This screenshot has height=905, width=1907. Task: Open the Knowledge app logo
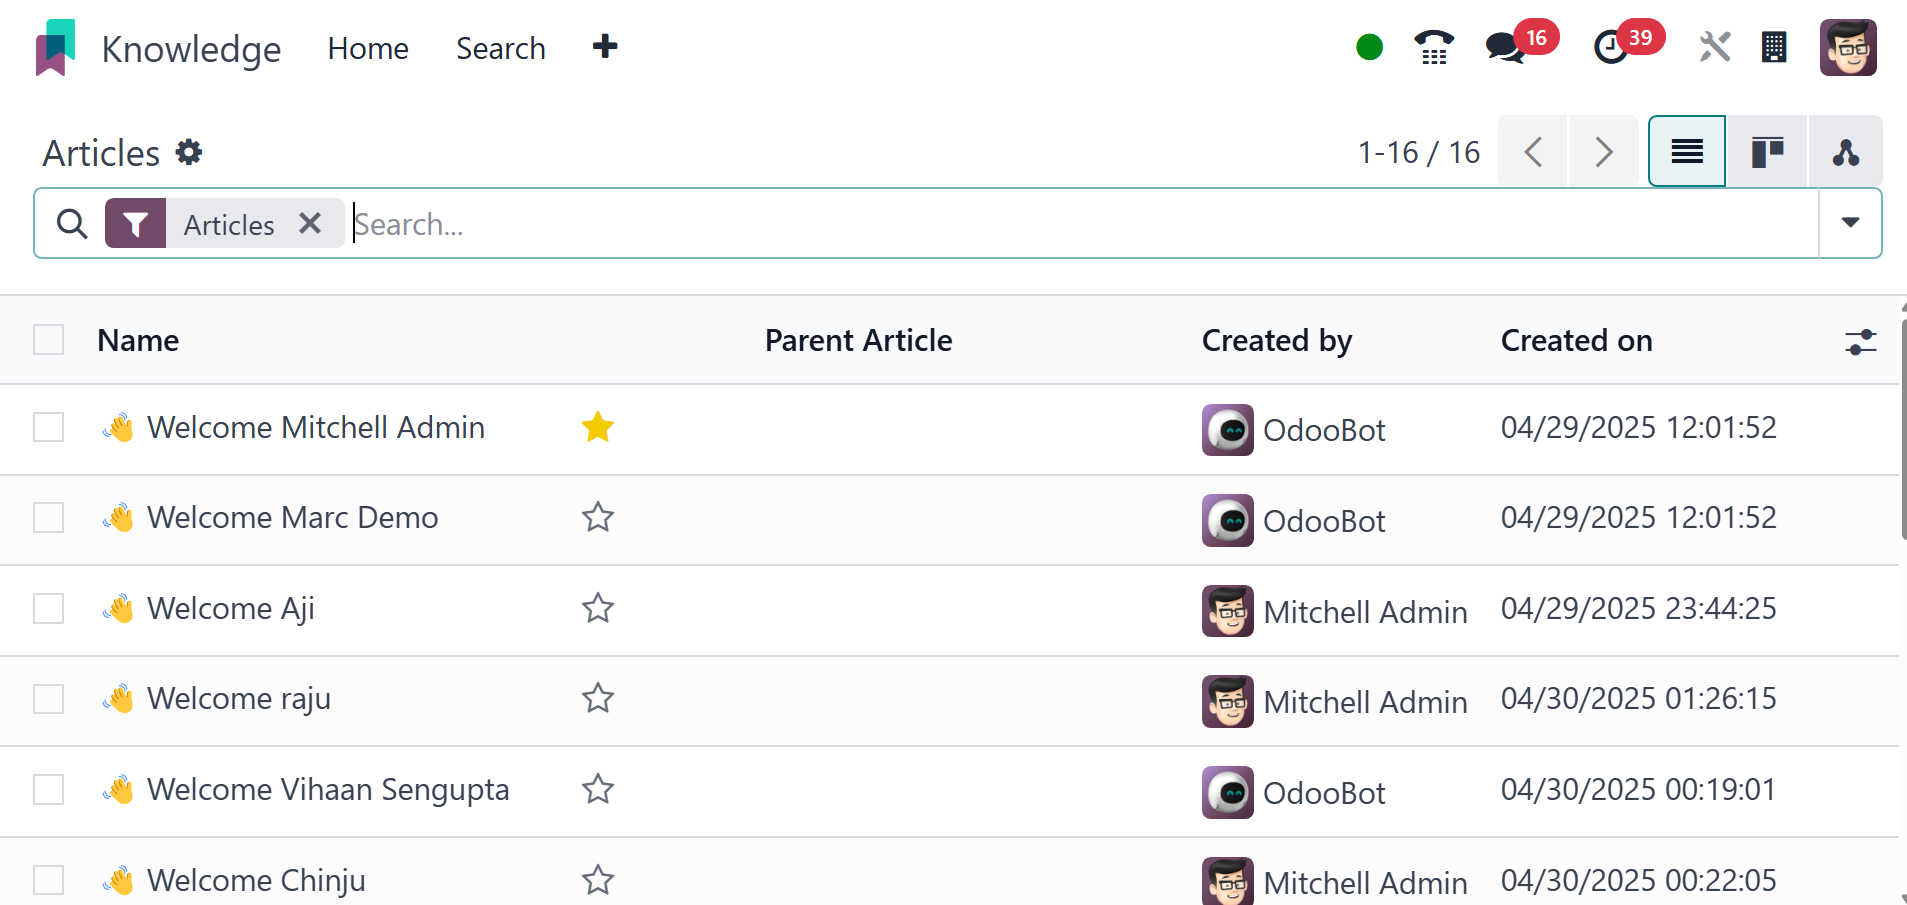tap(56, 48)
